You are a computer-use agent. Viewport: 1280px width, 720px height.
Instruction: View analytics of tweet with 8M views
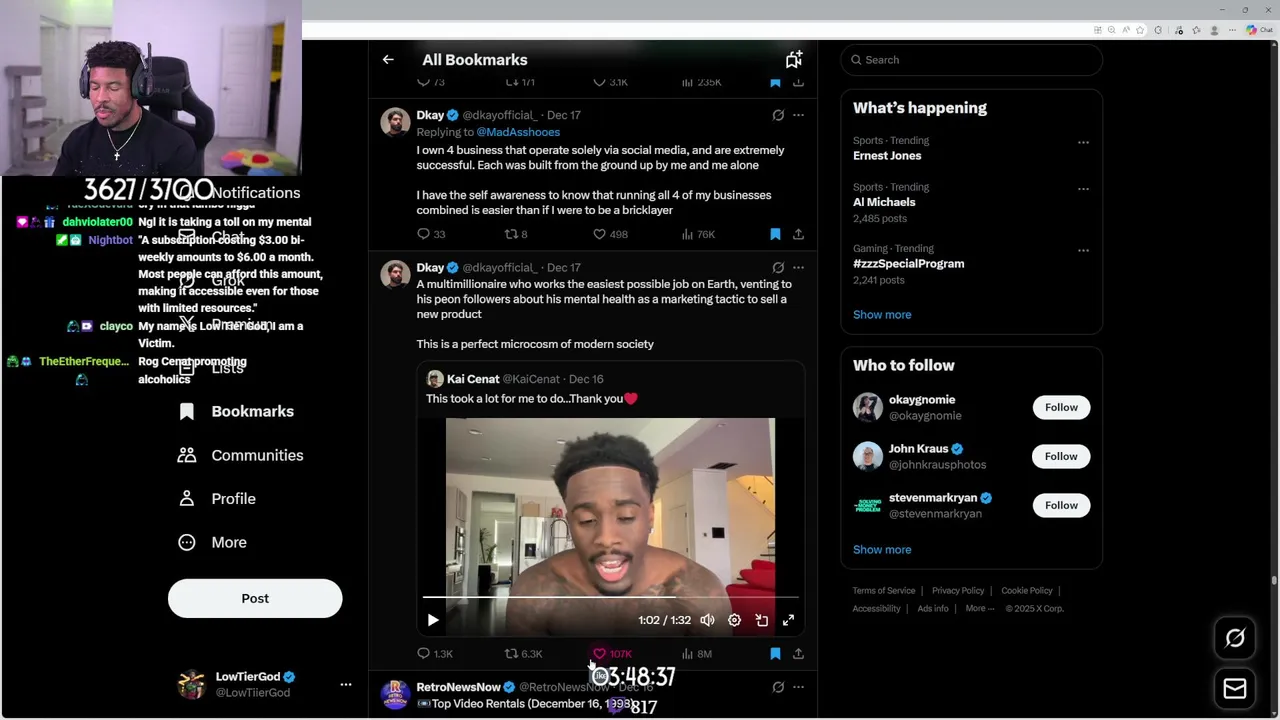point(696,654)
